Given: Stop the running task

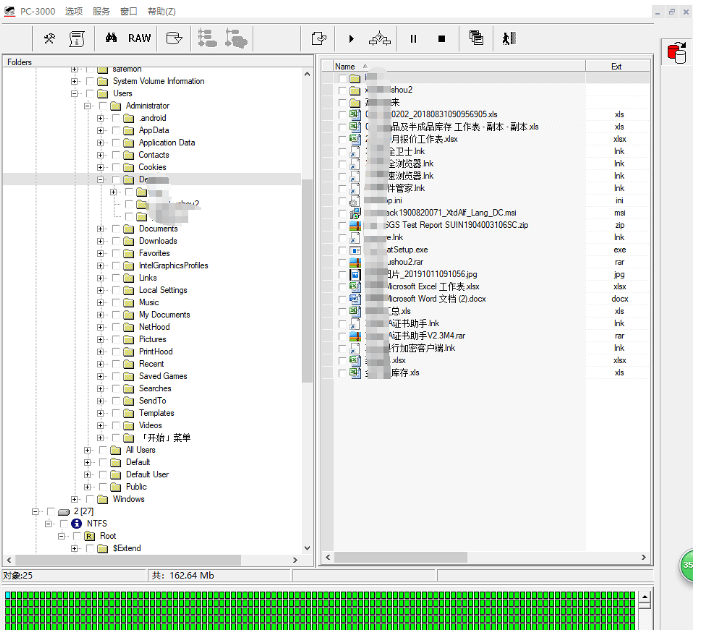Looking at the screenshot, I should [442, 39].
